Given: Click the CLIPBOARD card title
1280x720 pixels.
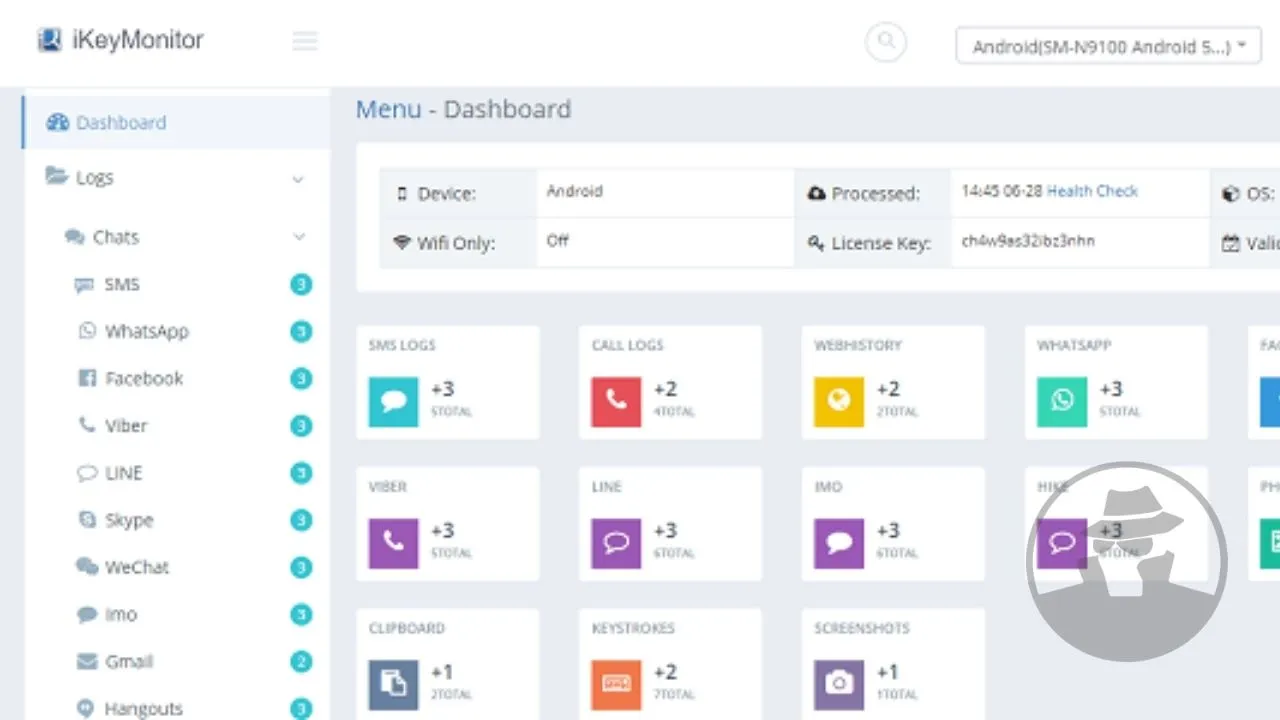Looking at the screenshot, I should click(406, 628).
